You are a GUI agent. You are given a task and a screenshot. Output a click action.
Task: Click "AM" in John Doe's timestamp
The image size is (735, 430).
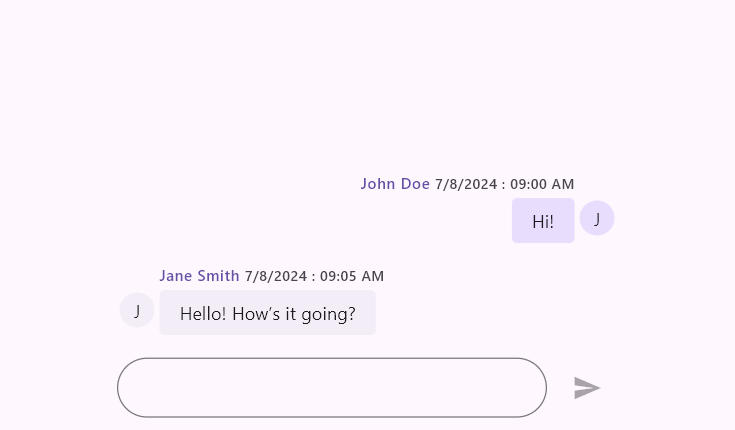click(x=563, y=184)
